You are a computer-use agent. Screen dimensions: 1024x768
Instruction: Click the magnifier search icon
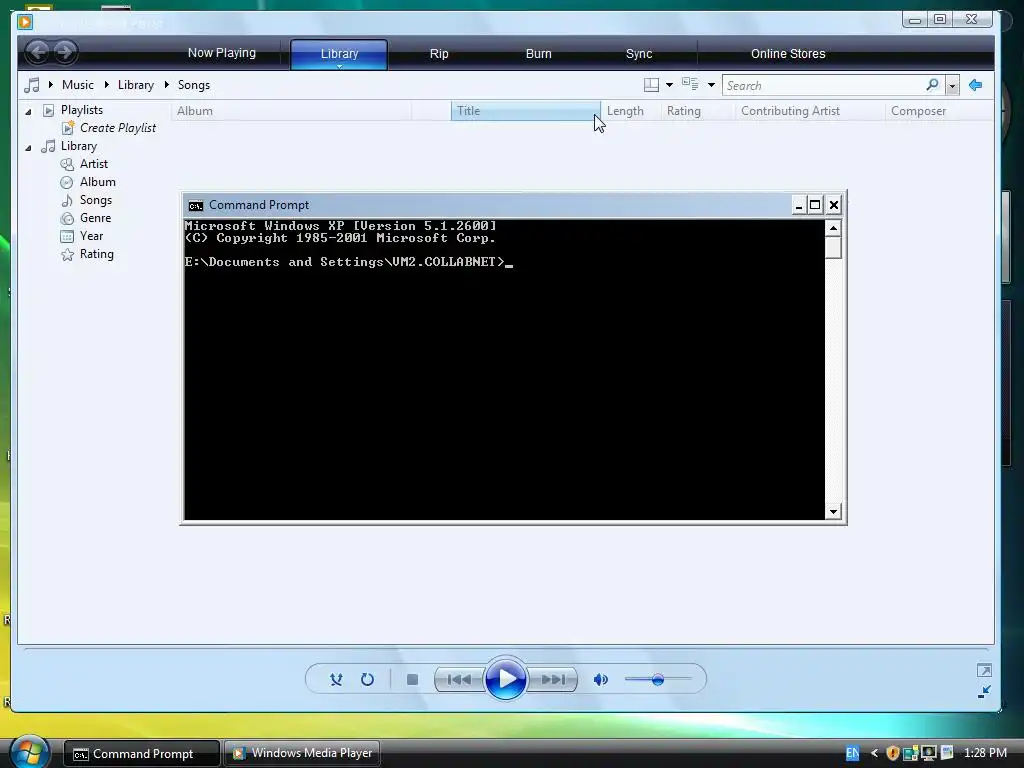[933, 85]
